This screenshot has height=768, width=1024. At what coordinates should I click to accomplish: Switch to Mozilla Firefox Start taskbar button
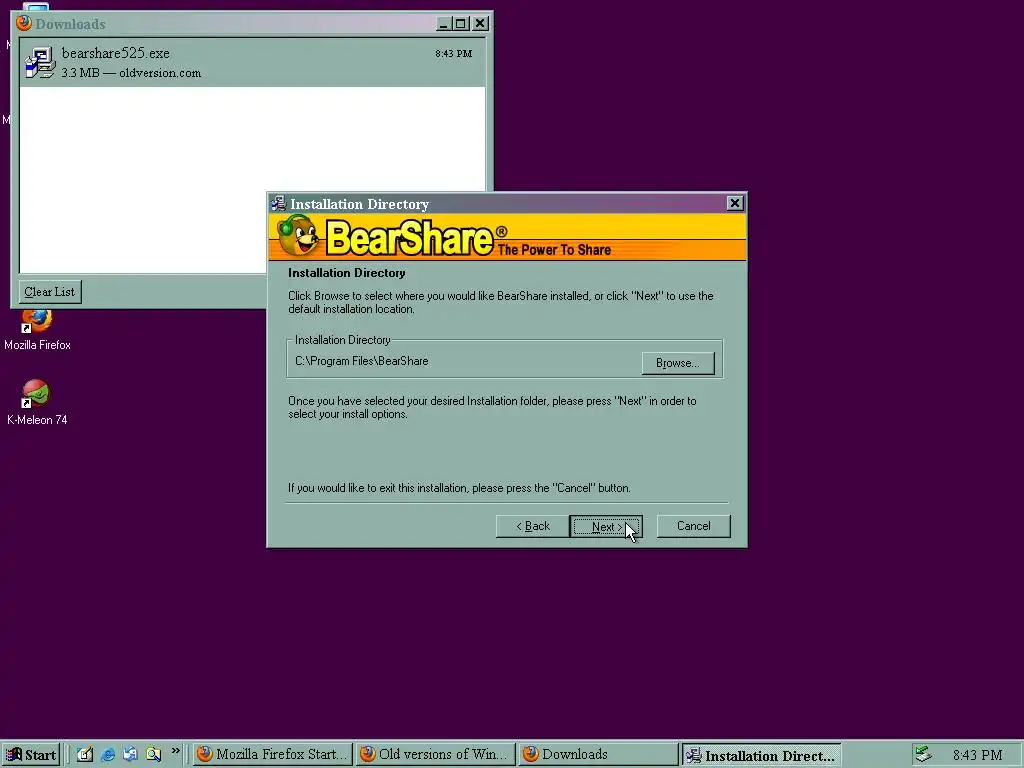273,754
